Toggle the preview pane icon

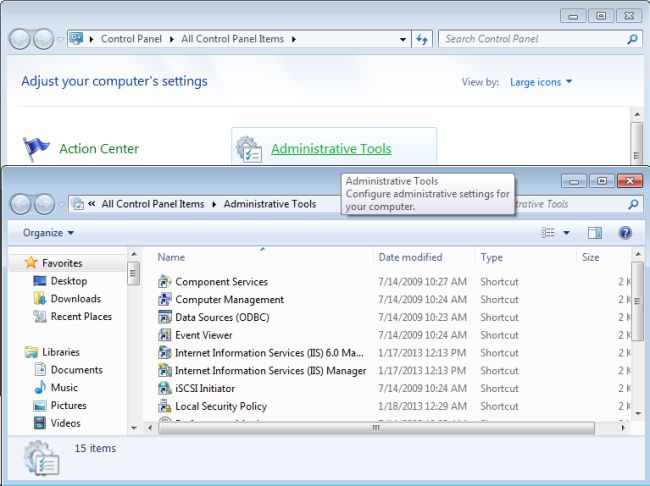coord(595,233)
